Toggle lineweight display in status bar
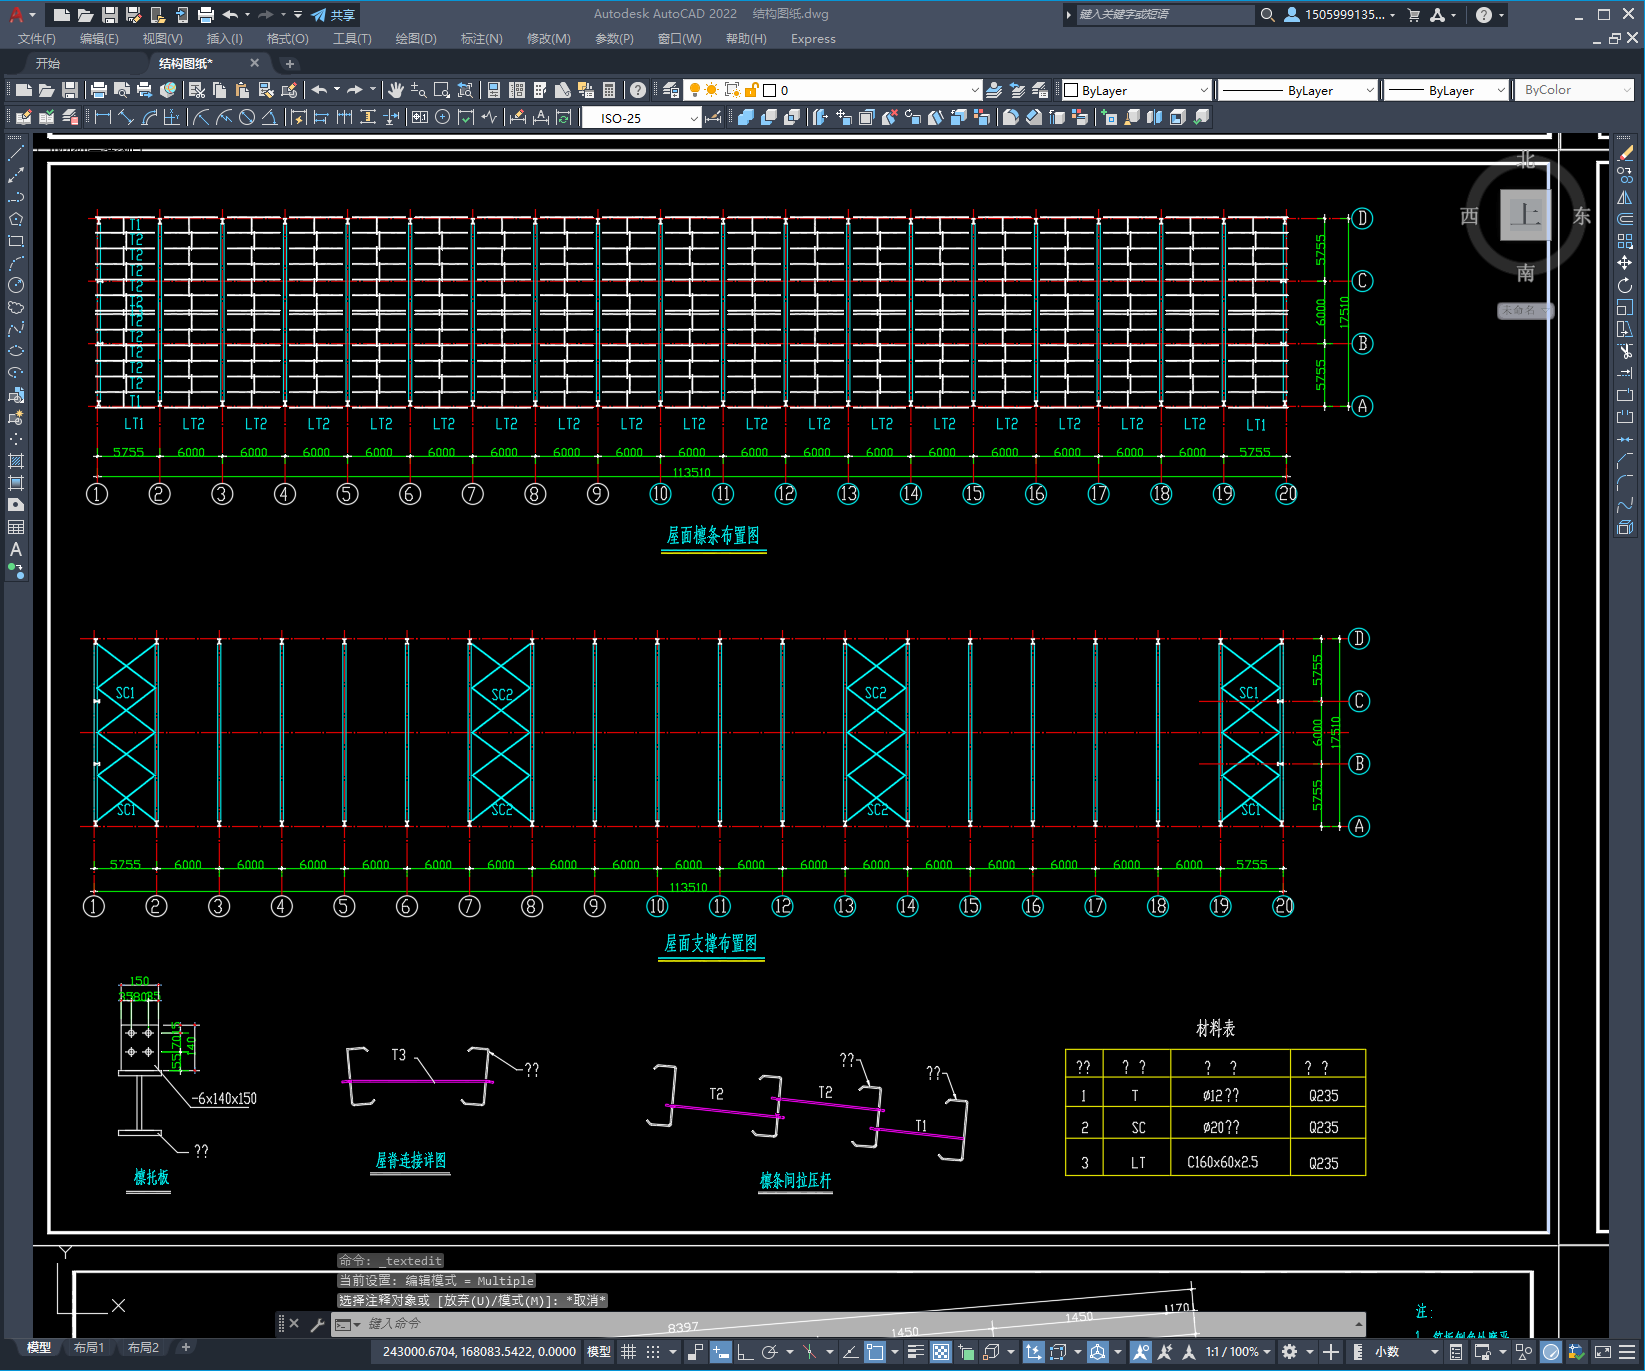Screen dimensions: 1645x1371 [x=915, y=1352]
